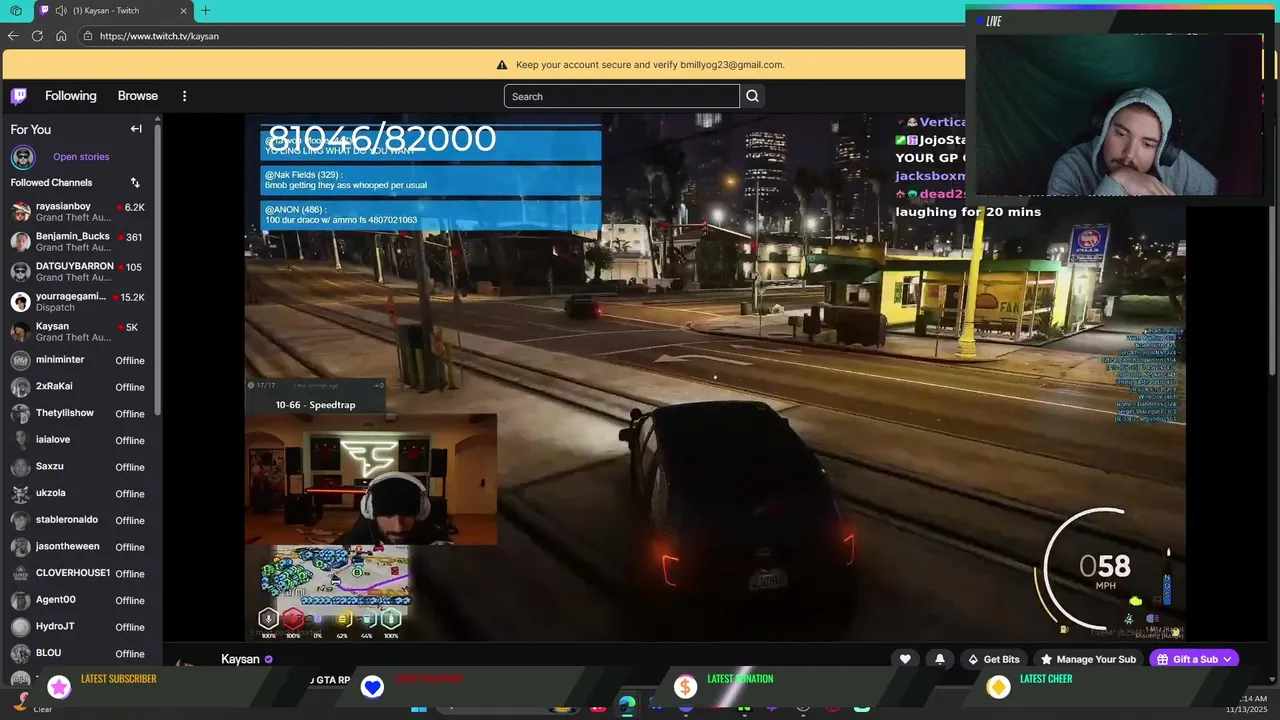Open stableronaldo offline channel
The width and height of the screenshot is (1280, 720).
tap(78, 520)
